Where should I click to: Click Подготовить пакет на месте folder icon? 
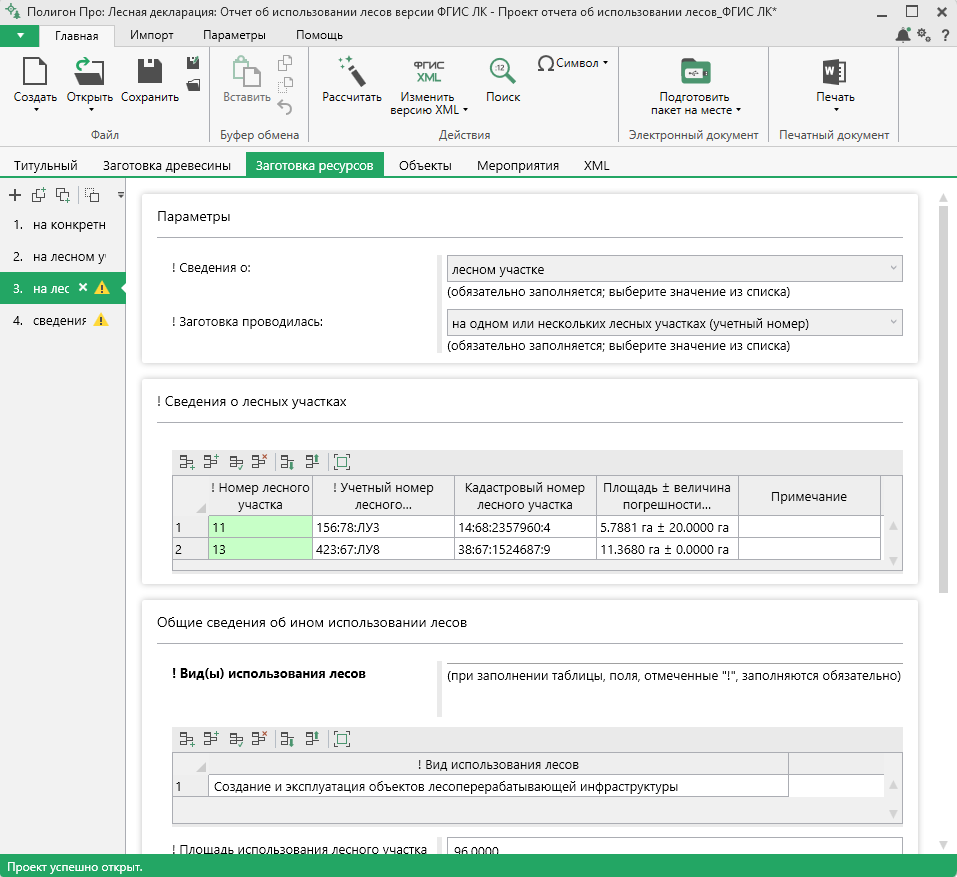coord(695,71)
